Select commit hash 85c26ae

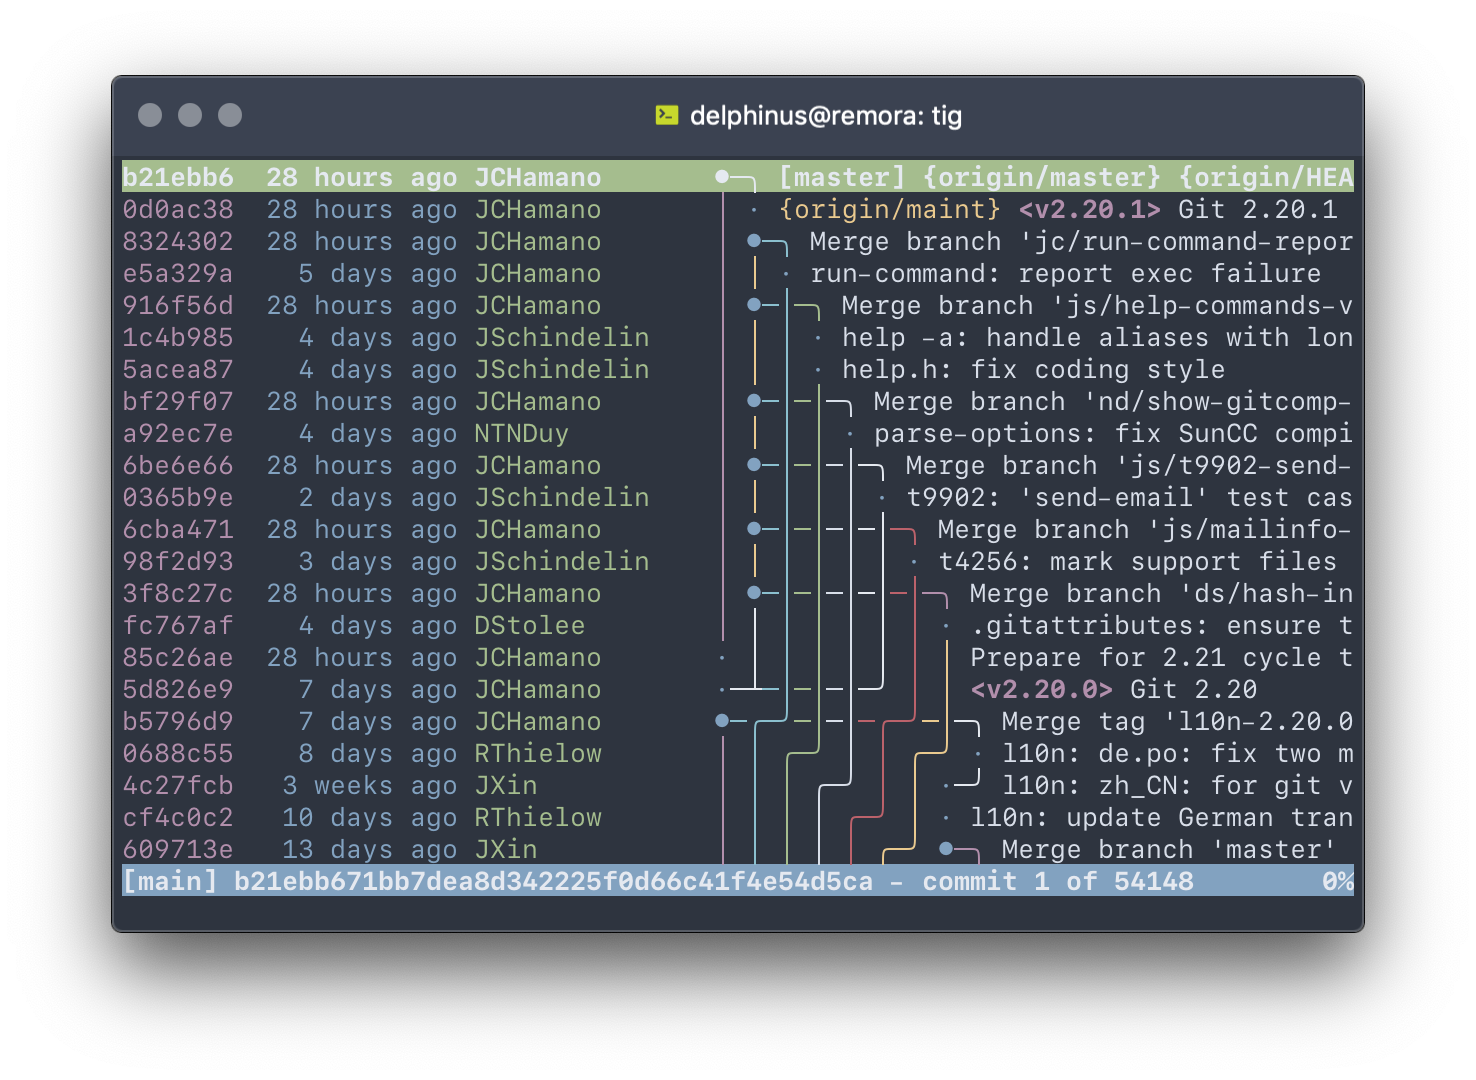coord(178,657)
